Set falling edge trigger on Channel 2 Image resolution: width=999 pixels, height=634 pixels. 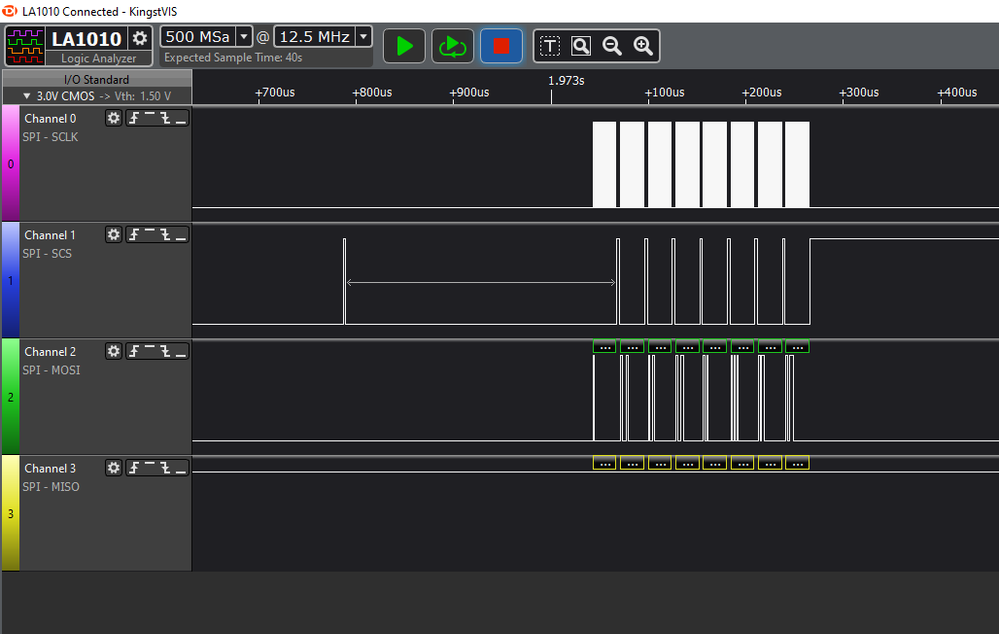pos(166,351)
